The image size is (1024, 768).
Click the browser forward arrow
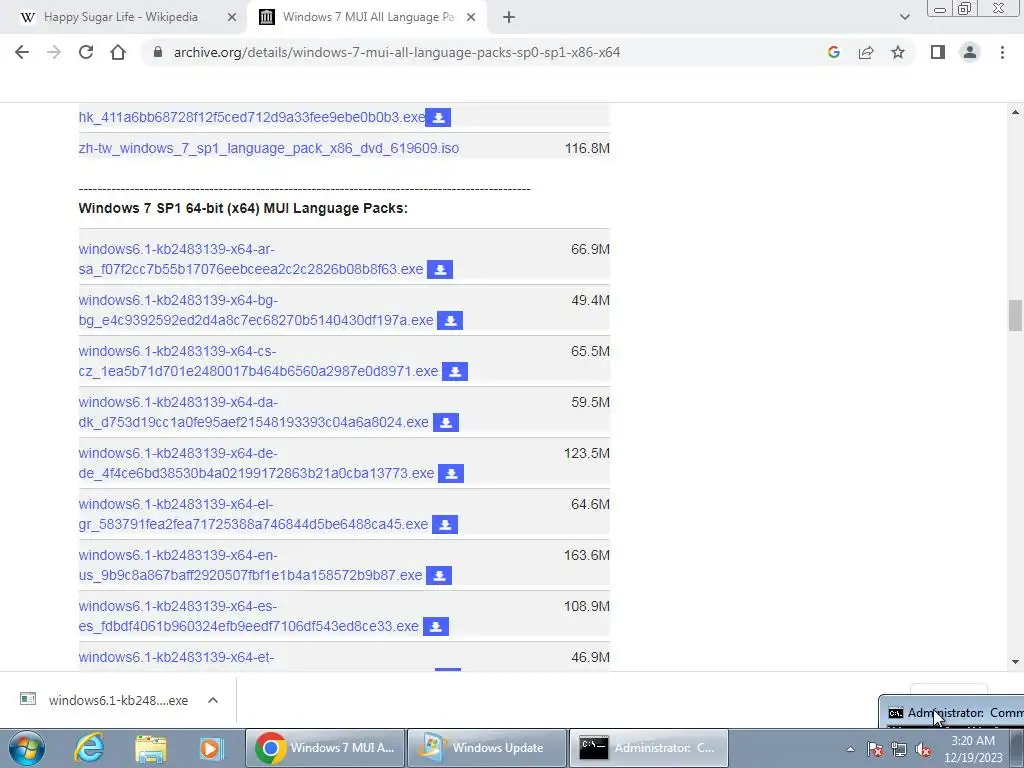click(54, 52)
